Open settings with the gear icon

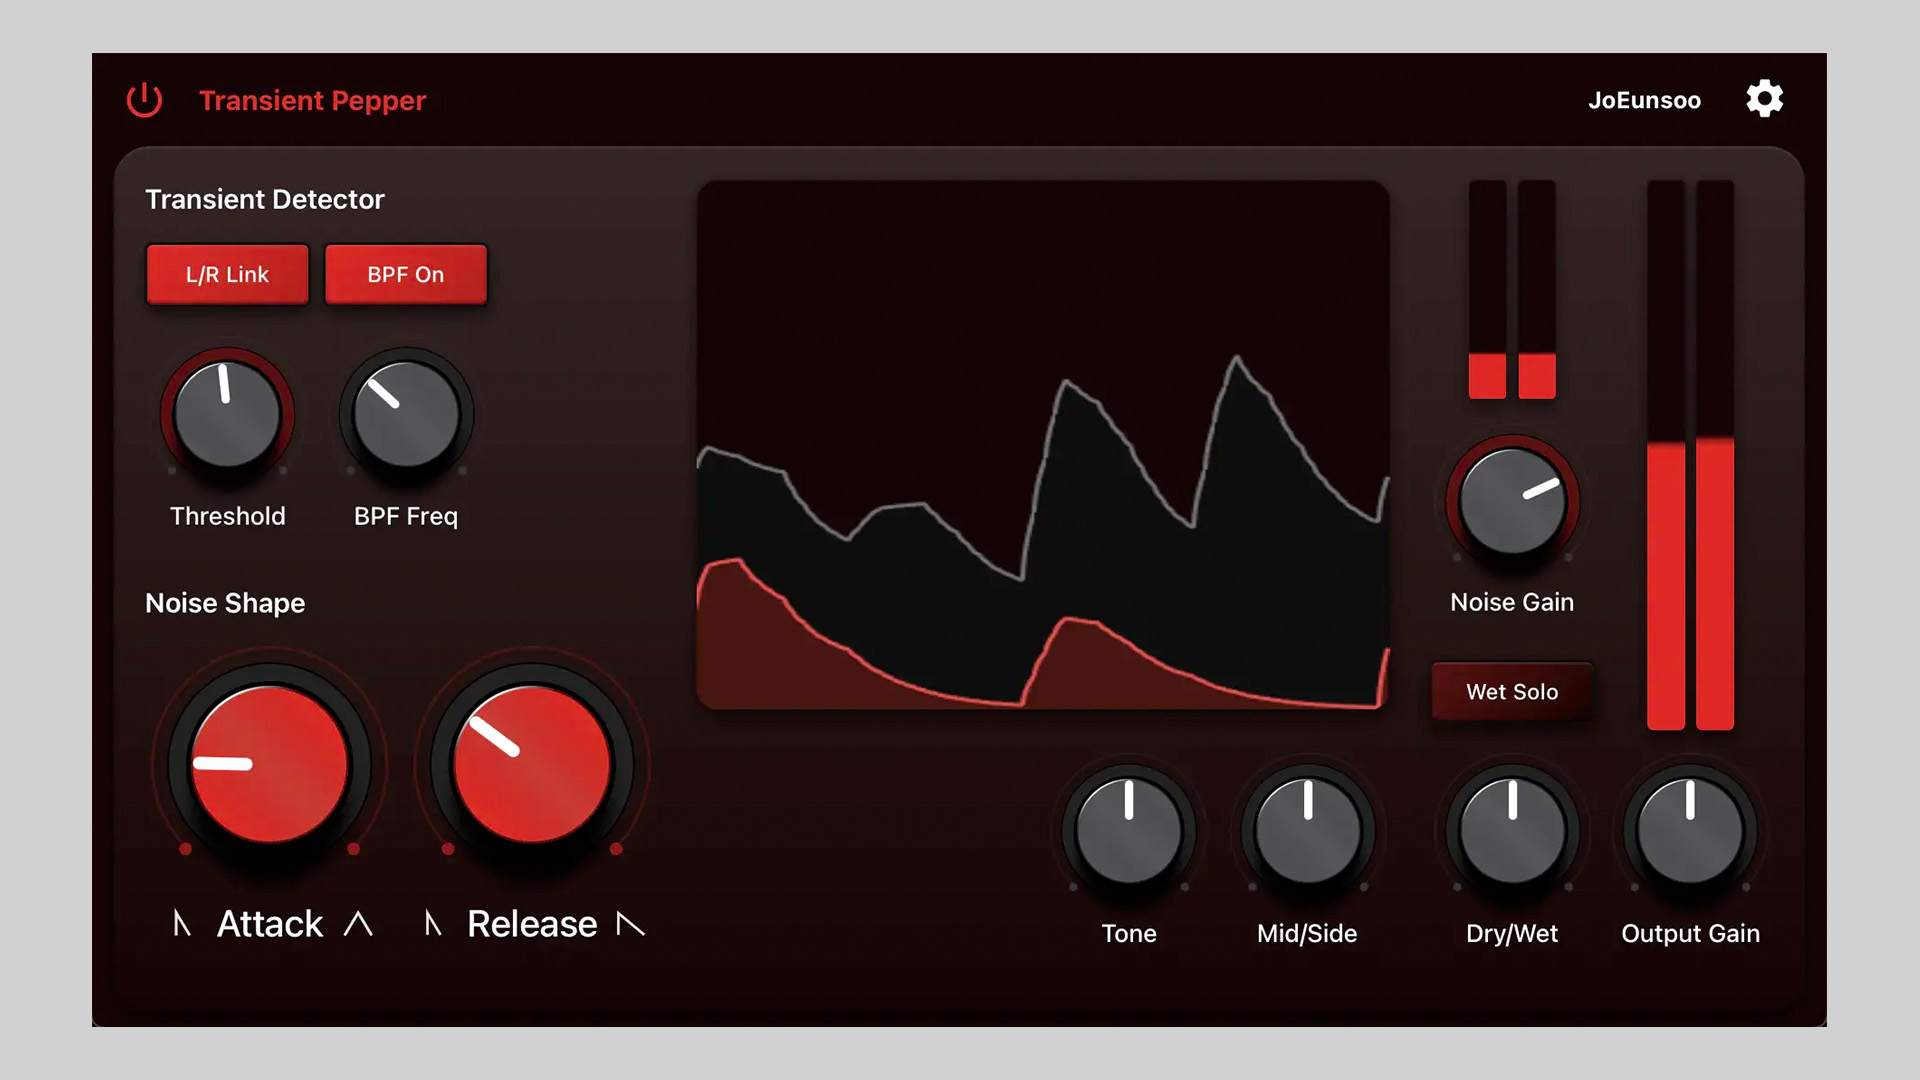coord(1764,99)
